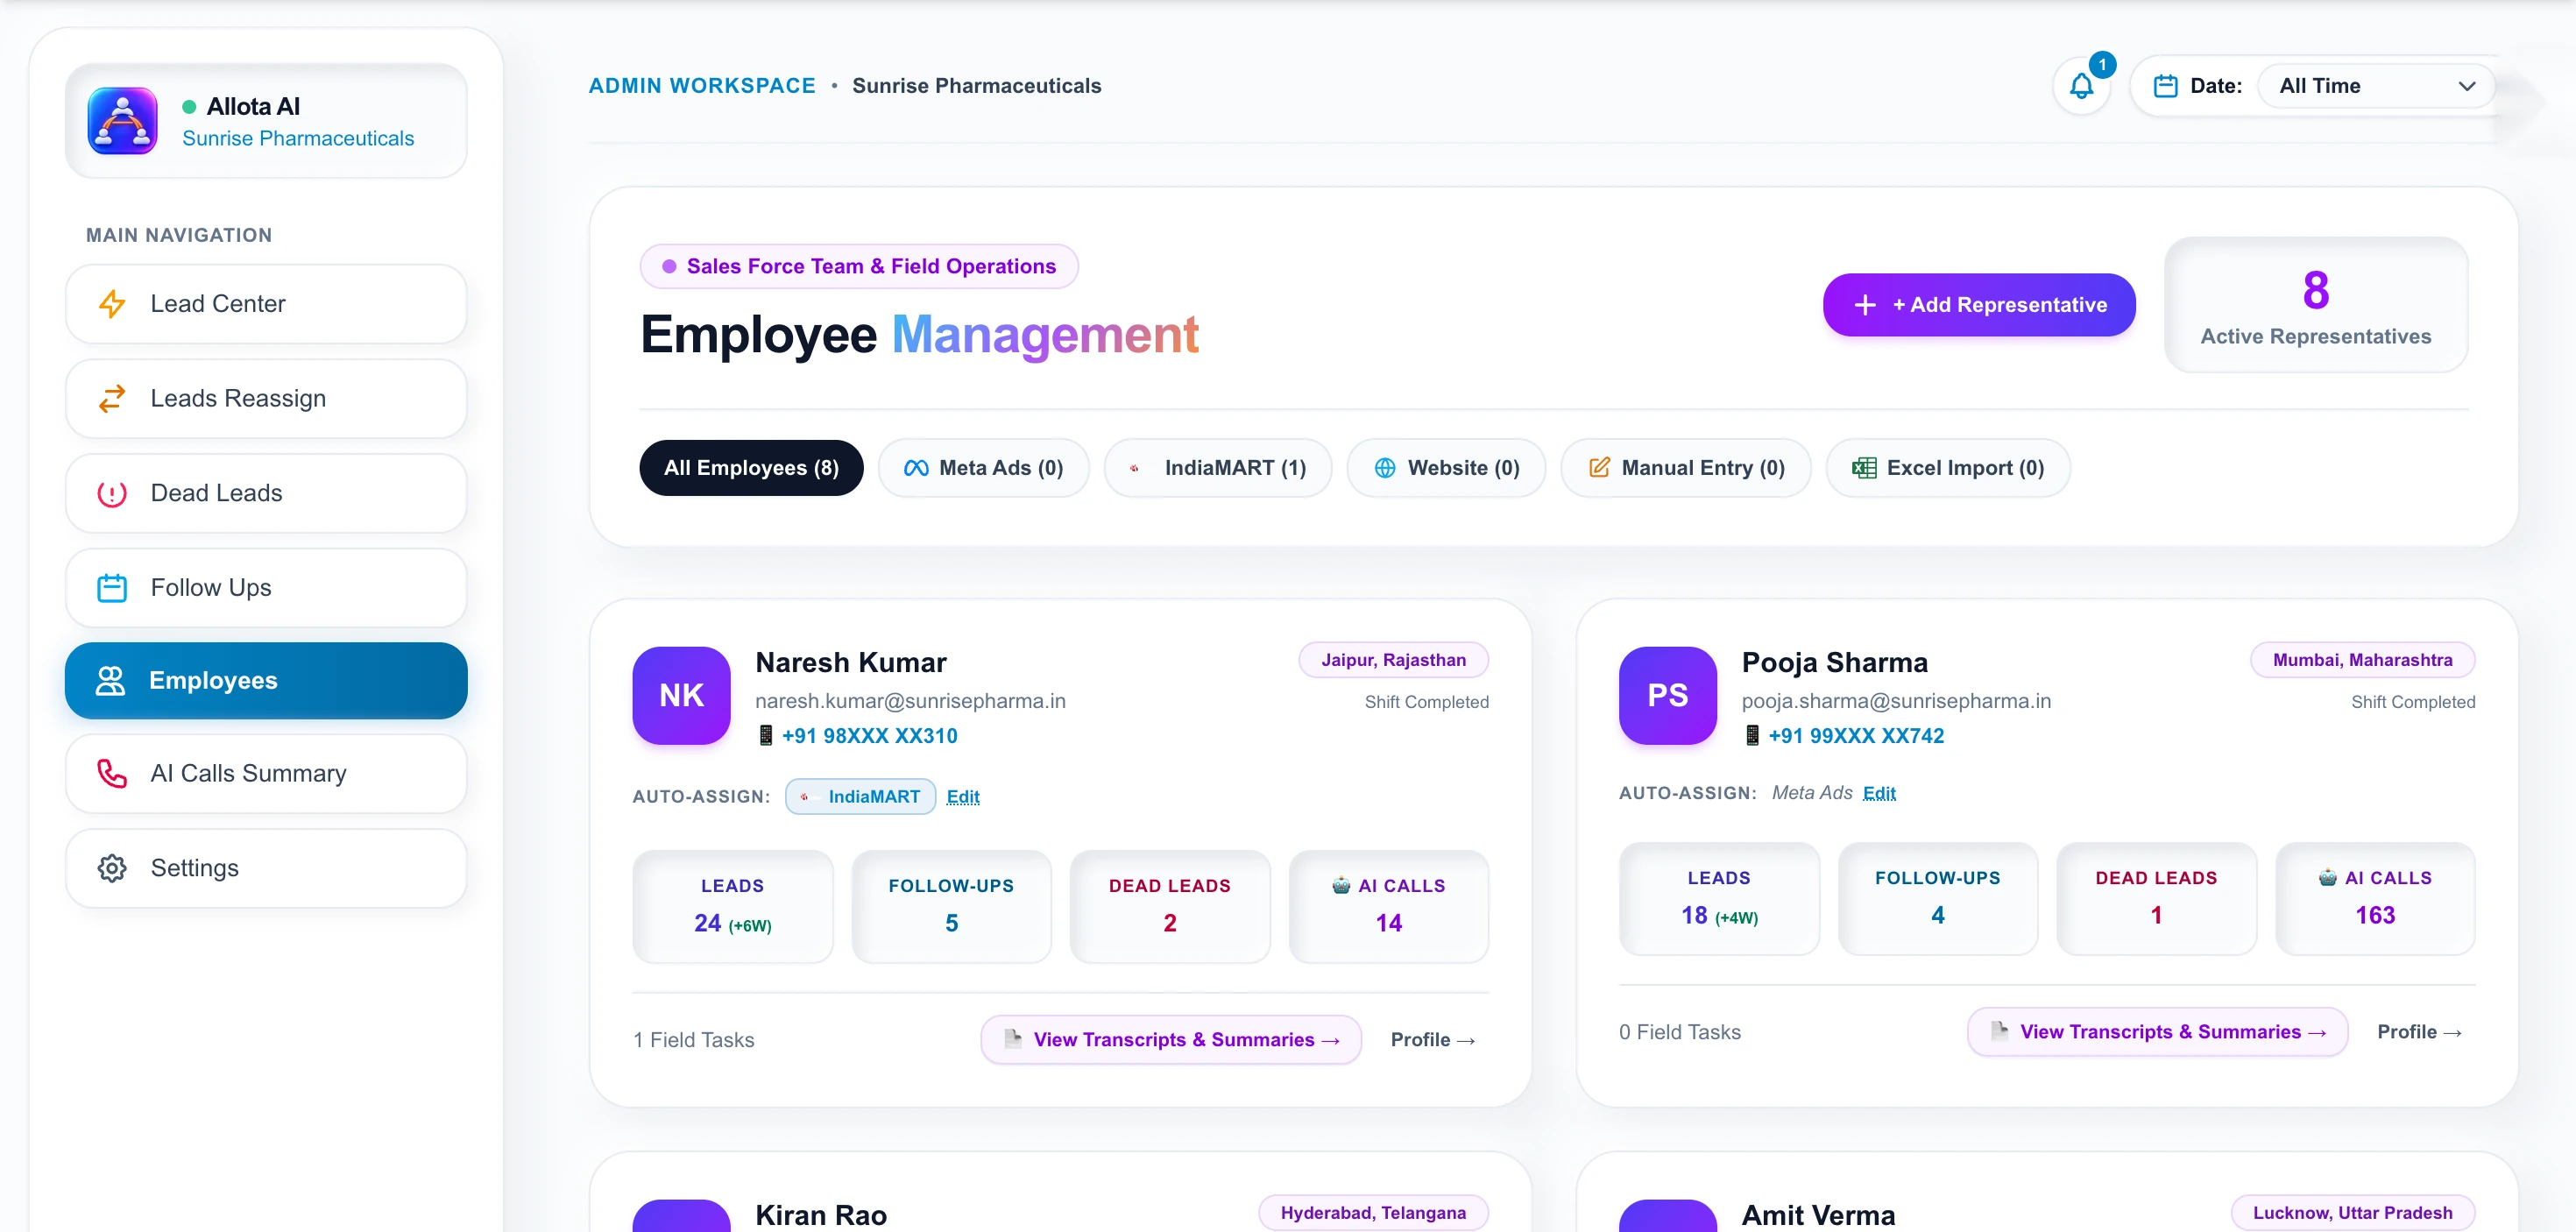Open the Dead Leads navigation item

[x=266, y=493]
